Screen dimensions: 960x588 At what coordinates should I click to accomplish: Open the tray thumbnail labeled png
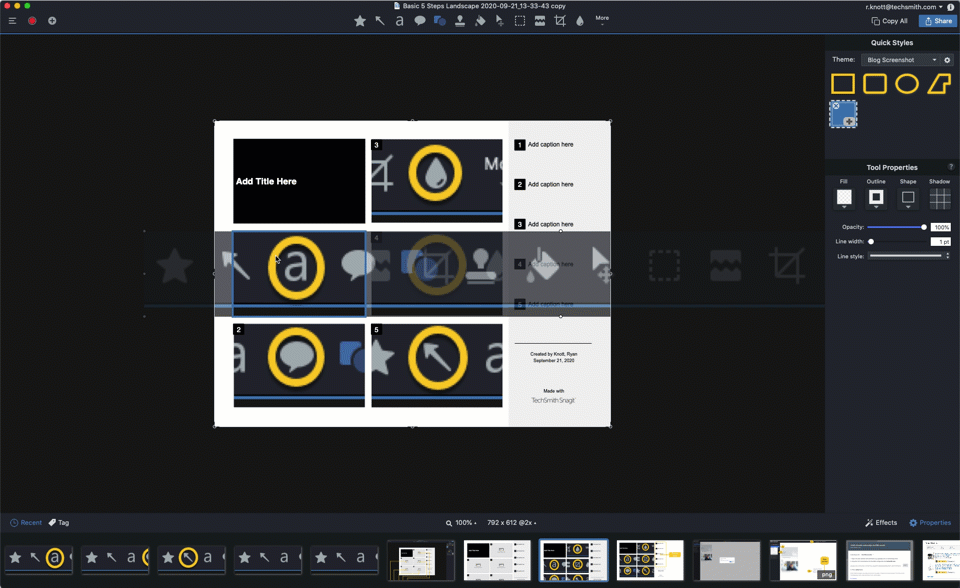pos(803,560)
